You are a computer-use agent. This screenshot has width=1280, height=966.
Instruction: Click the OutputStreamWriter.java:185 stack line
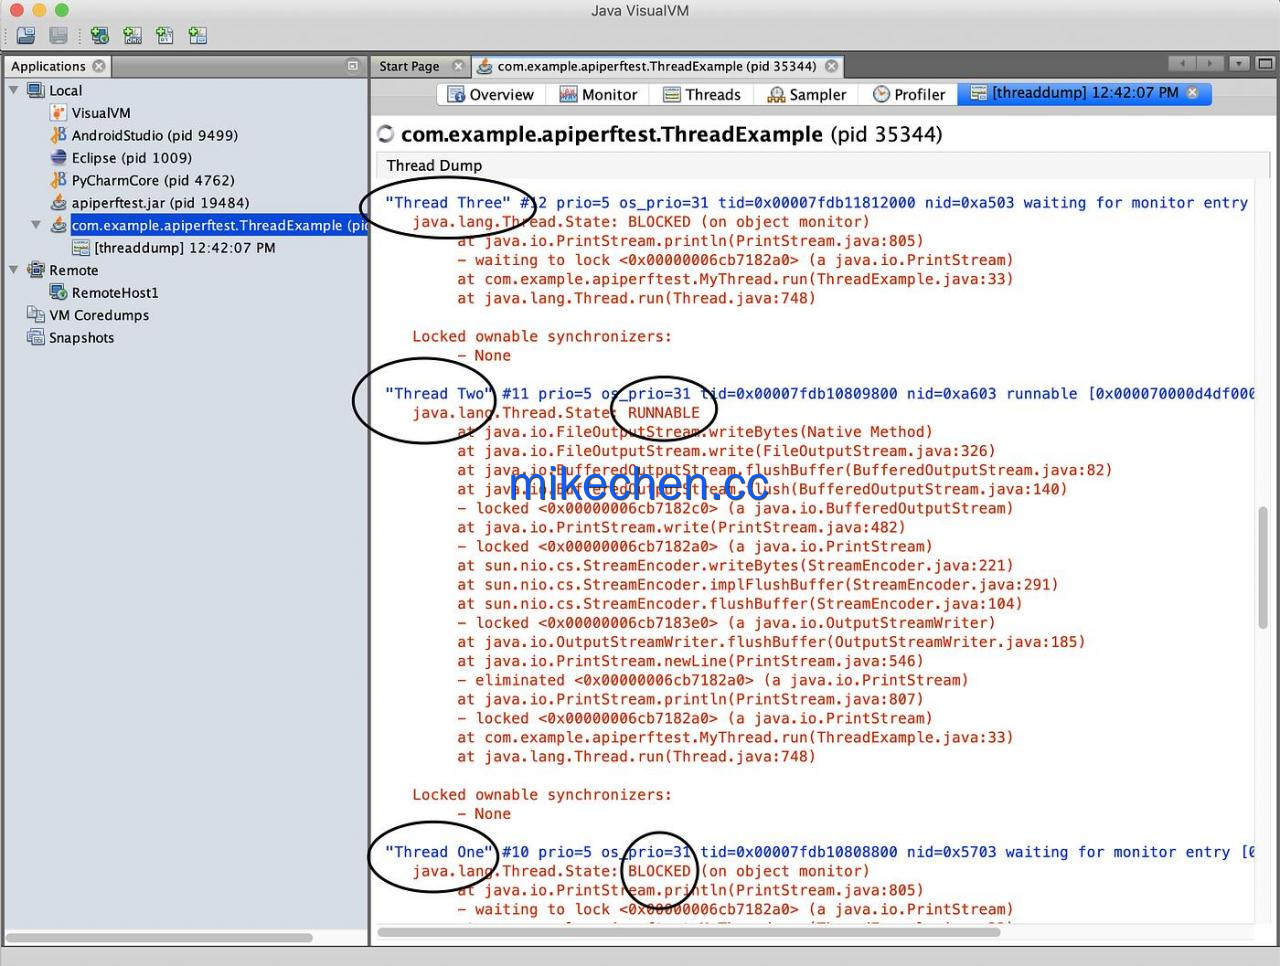(771, 642)
